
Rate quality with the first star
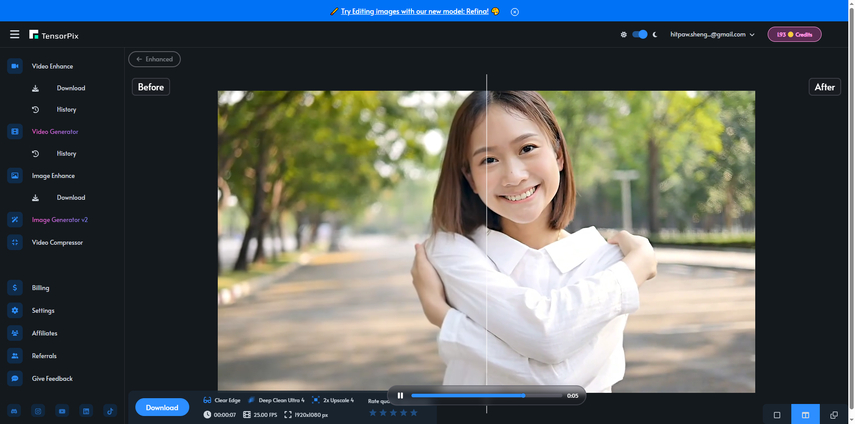coord(373,413)
